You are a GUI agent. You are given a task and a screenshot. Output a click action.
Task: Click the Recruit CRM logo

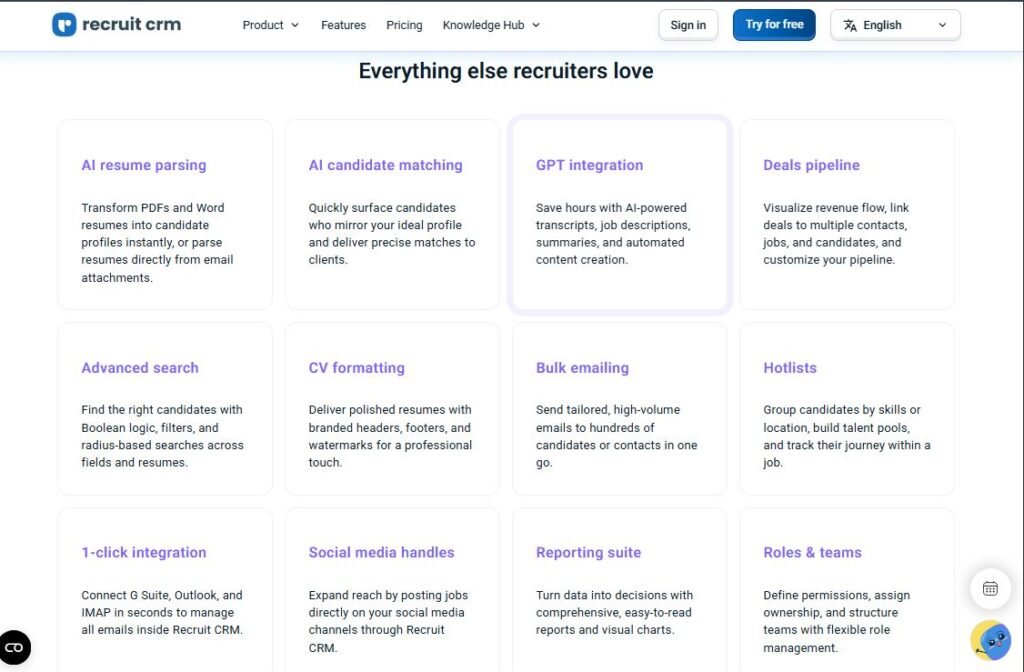tap(116, 24)
